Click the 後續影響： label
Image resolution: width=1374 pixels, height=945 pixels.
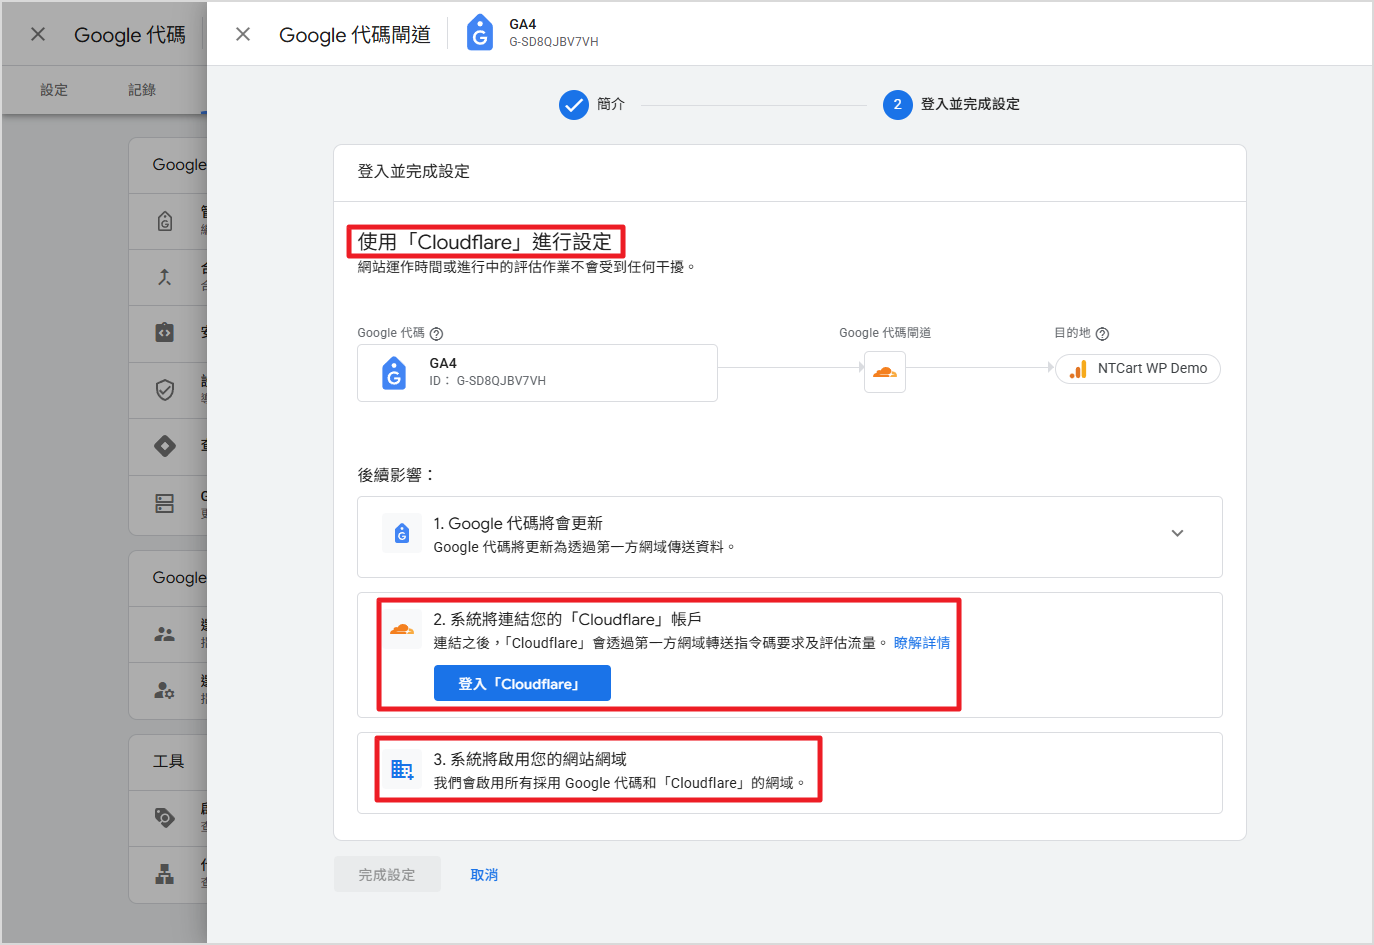[397, 475]
